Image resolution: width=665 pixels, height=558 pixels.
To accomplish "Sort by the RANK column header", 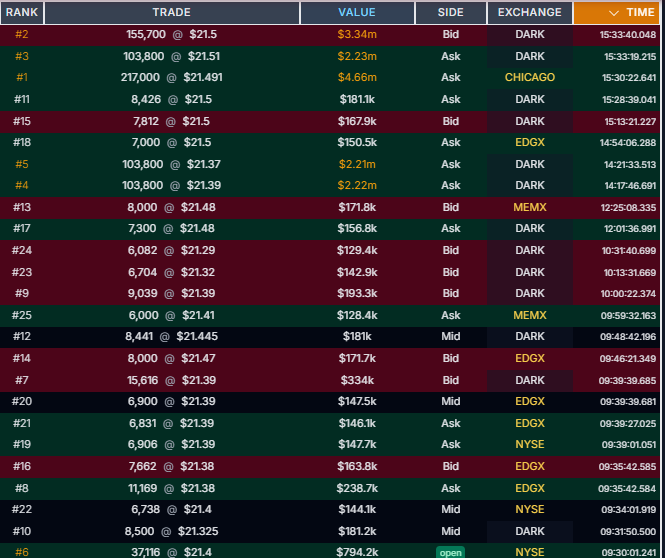I will pyautogui.click(x=22, y=13).
